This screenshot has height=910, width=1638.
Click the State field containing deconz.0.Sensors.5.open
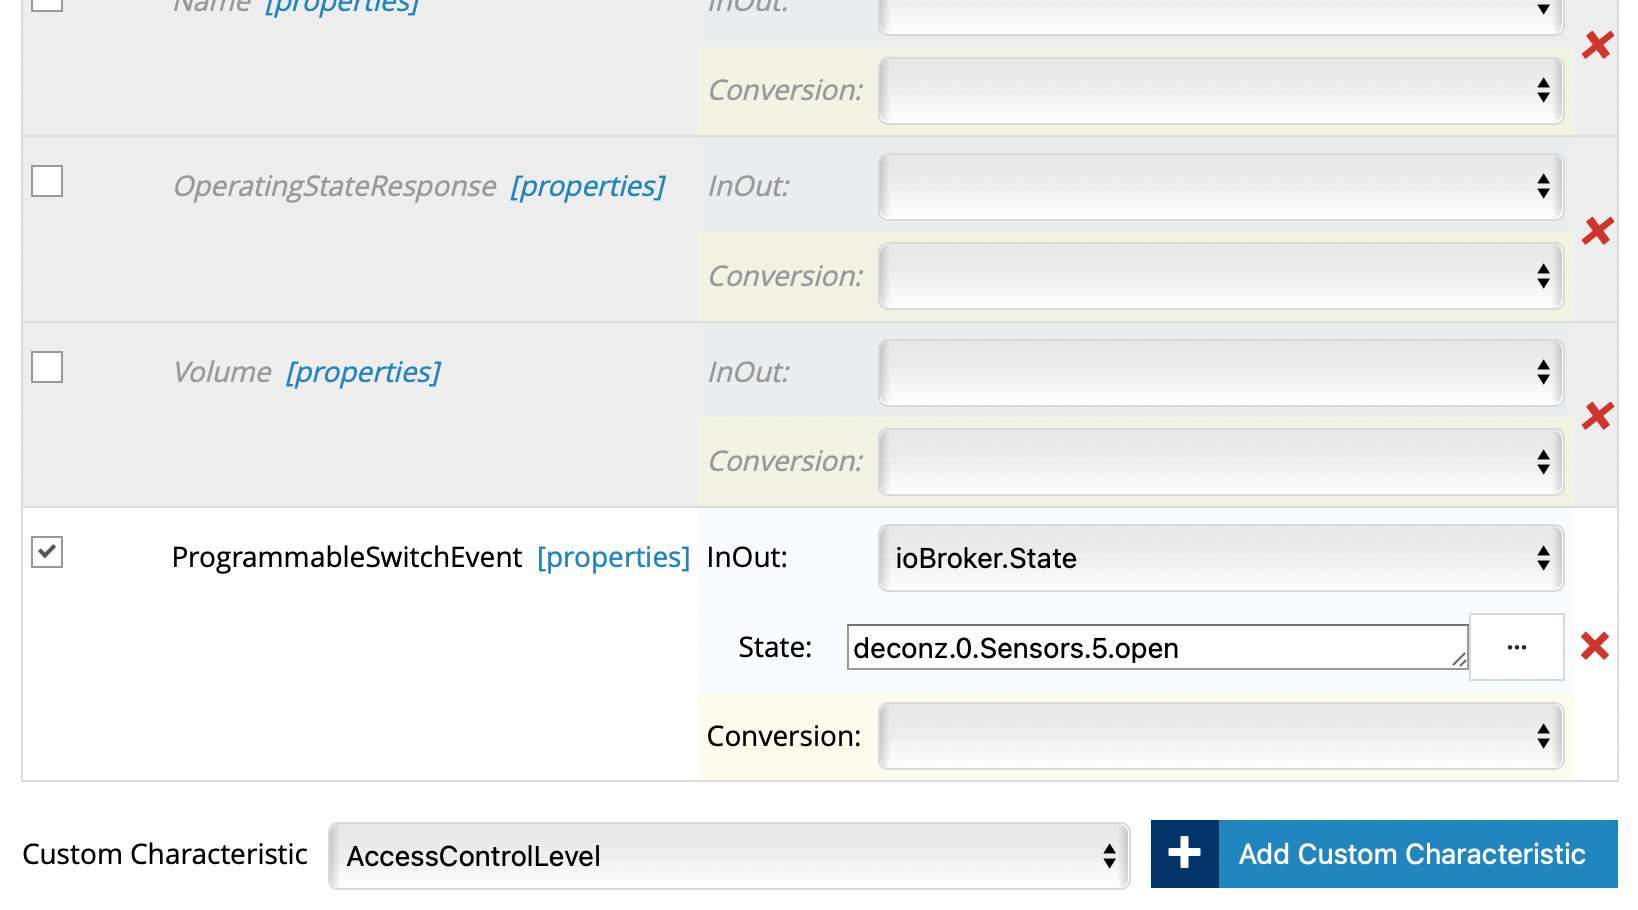pos(1155,648)
